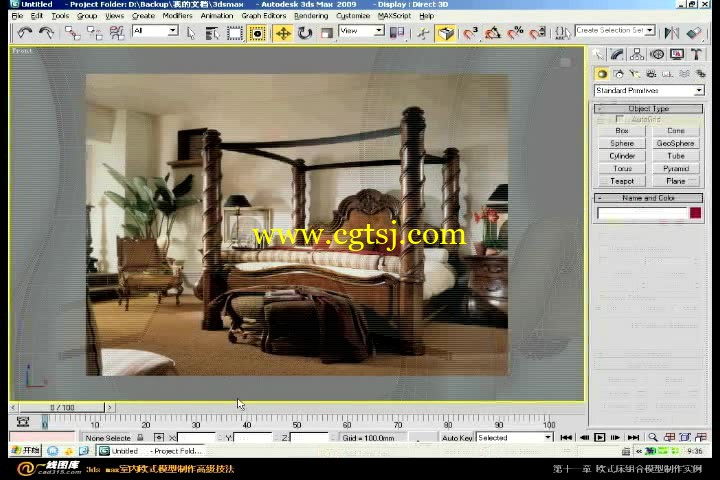This screenshot has width=720, height=480.
Task: Click the Rectangular Selection Region icon
Action: click(x=235, y=33)
